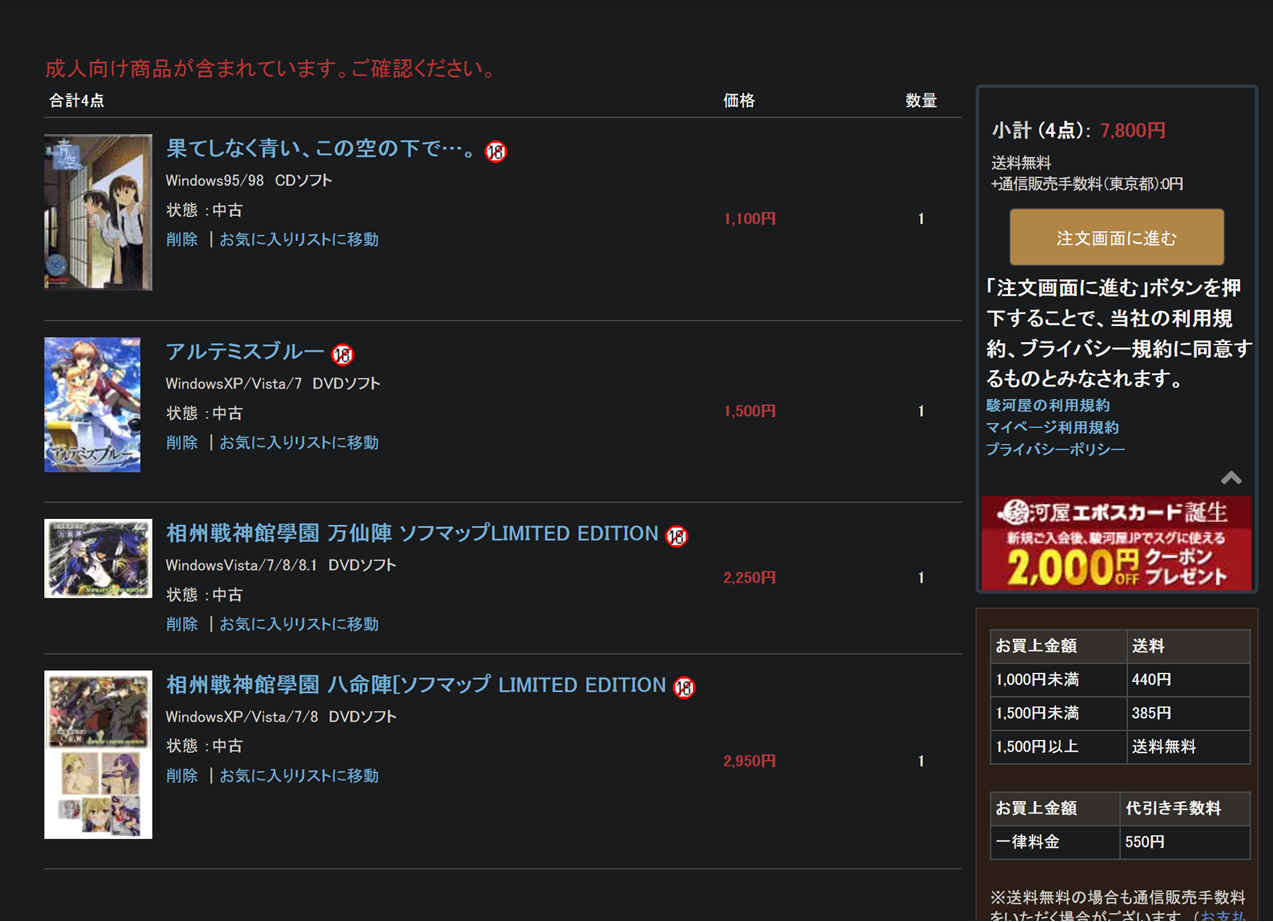The height and width of the screenshot is (922, 1273).
Task: Open the 八命陣 product cover thumbnail
Action: (x=98, y=754)
